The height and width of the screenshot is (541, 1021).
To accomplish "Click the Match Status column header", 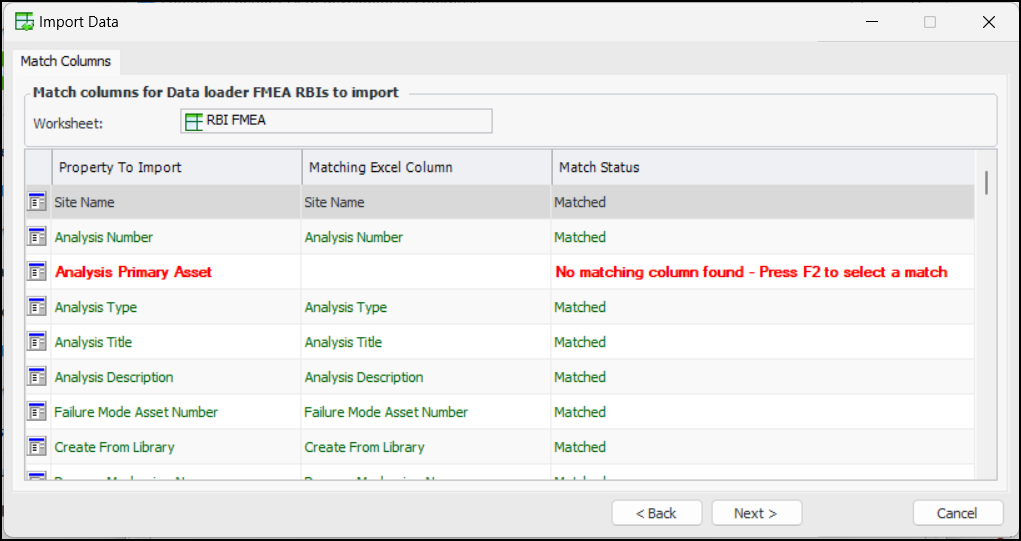I will [x=760, y=167].
